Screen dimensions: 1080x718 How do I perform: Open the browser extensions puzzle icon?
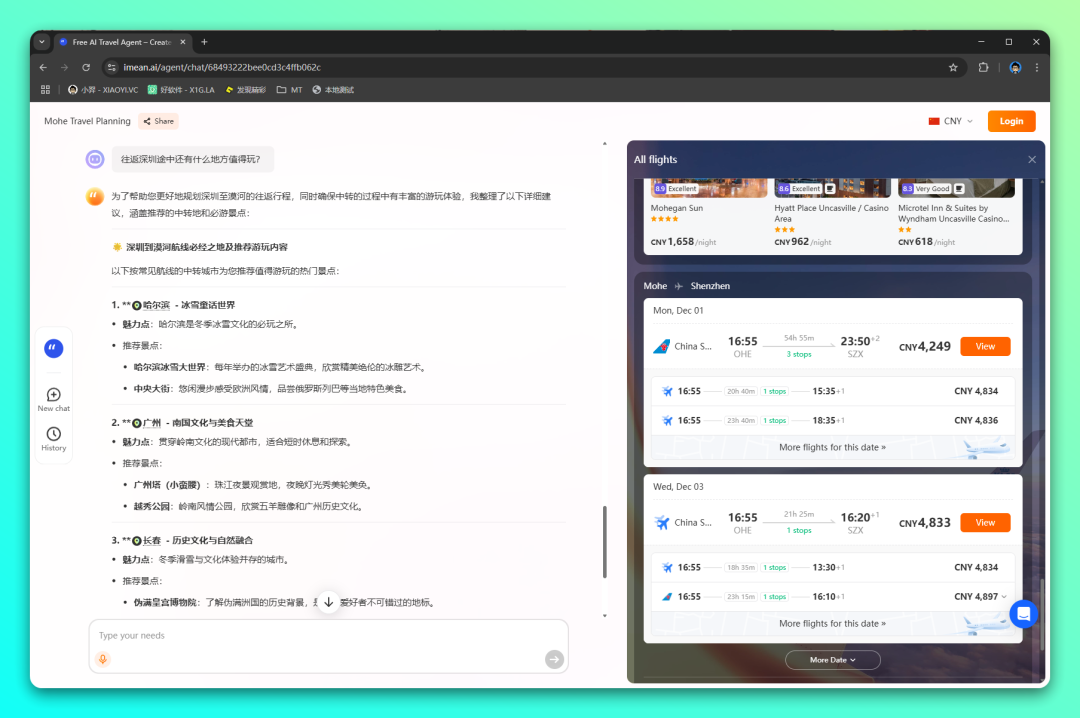click(984, 67)
